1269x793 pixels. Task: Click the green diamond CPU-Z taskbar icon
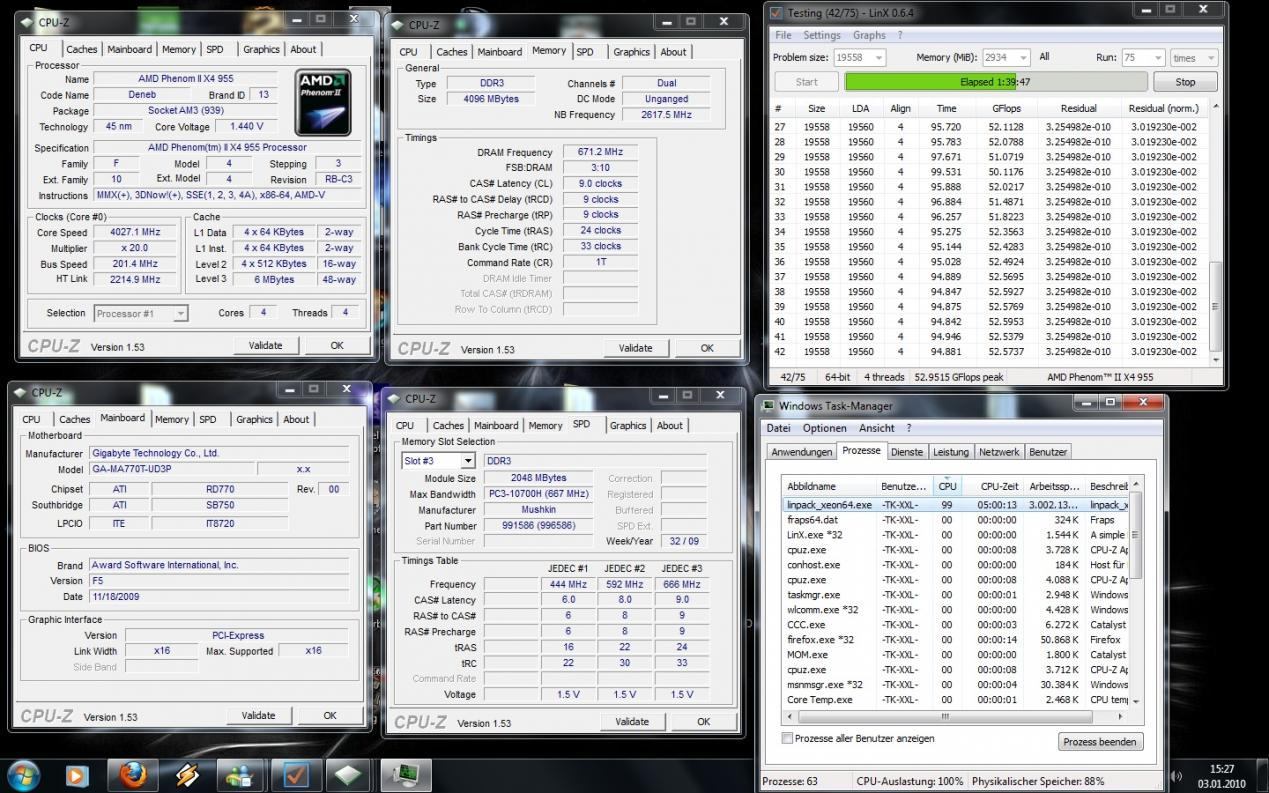(x=348, y=775)
